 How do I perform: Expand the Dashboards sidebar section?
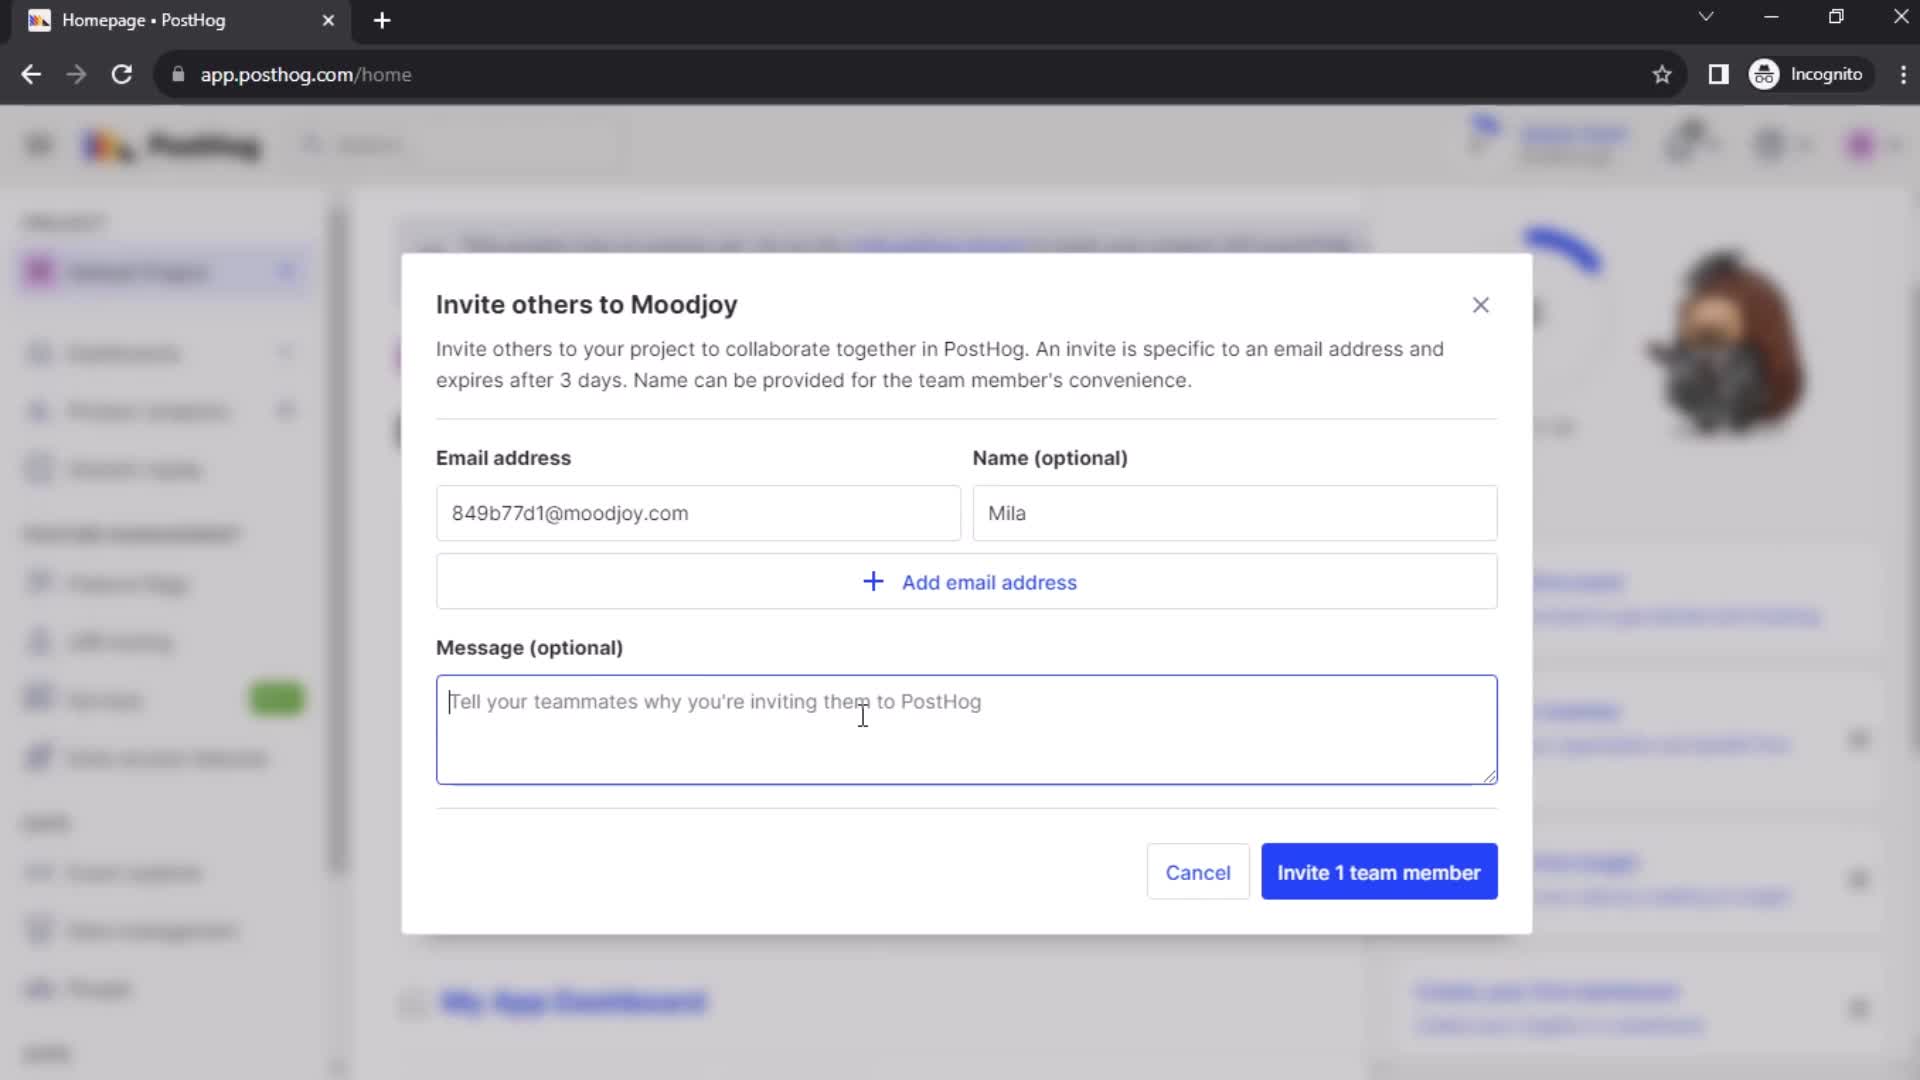[287, 352]
